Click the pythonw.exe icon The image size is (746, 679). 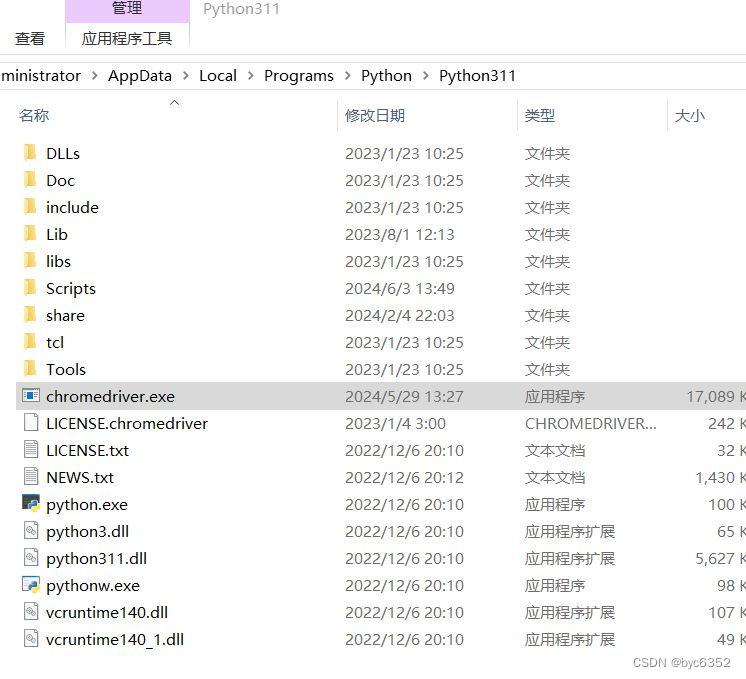point(31,584)
